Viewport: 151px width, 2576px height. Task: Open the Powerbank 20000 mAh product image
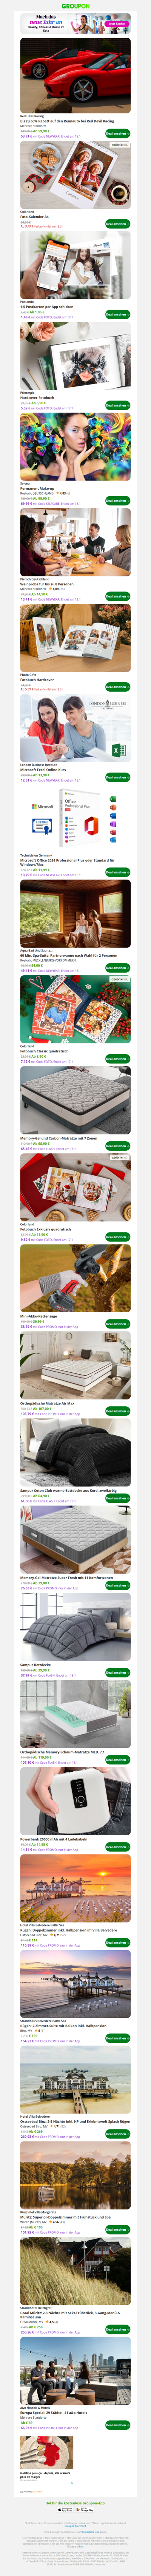[75, 1799]
